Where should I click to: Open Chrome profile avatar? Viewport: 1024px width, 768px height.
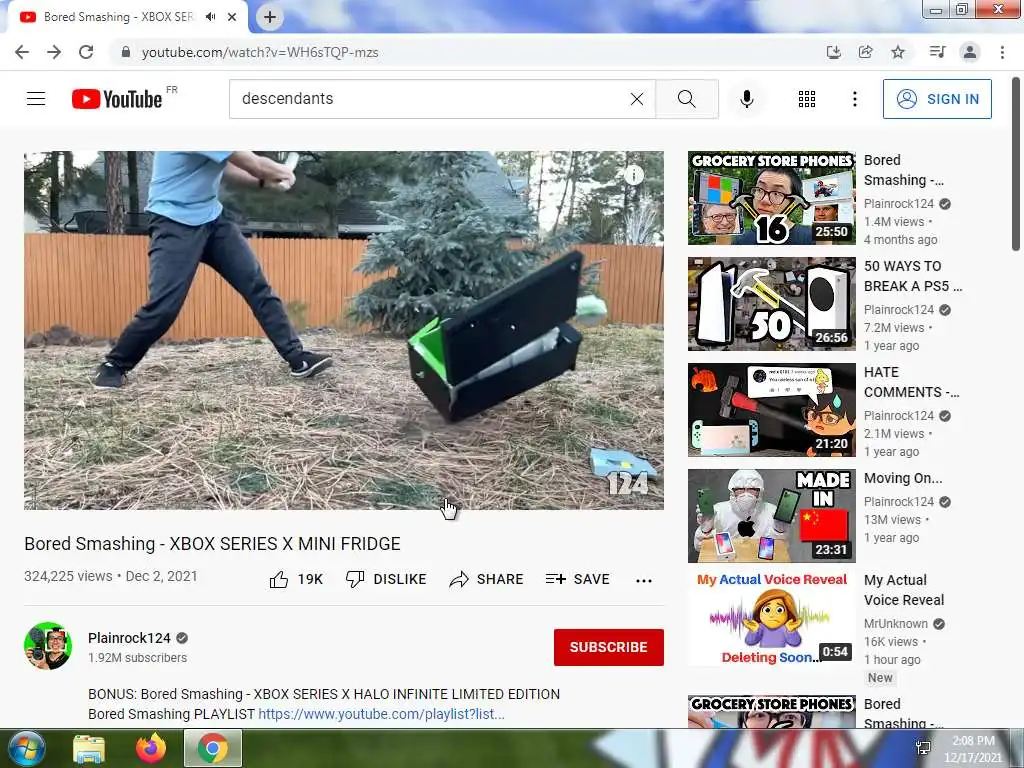970,52
